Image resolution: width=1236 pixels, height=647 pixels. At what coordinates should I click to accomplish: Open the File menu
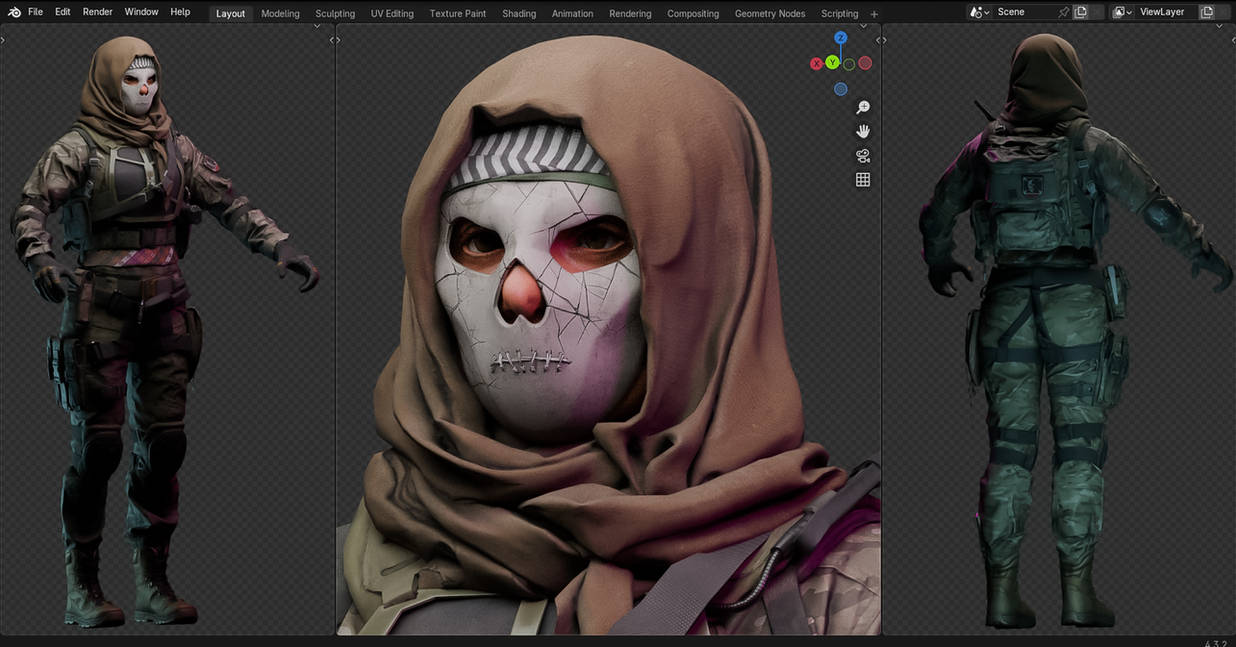pos(36,12)
